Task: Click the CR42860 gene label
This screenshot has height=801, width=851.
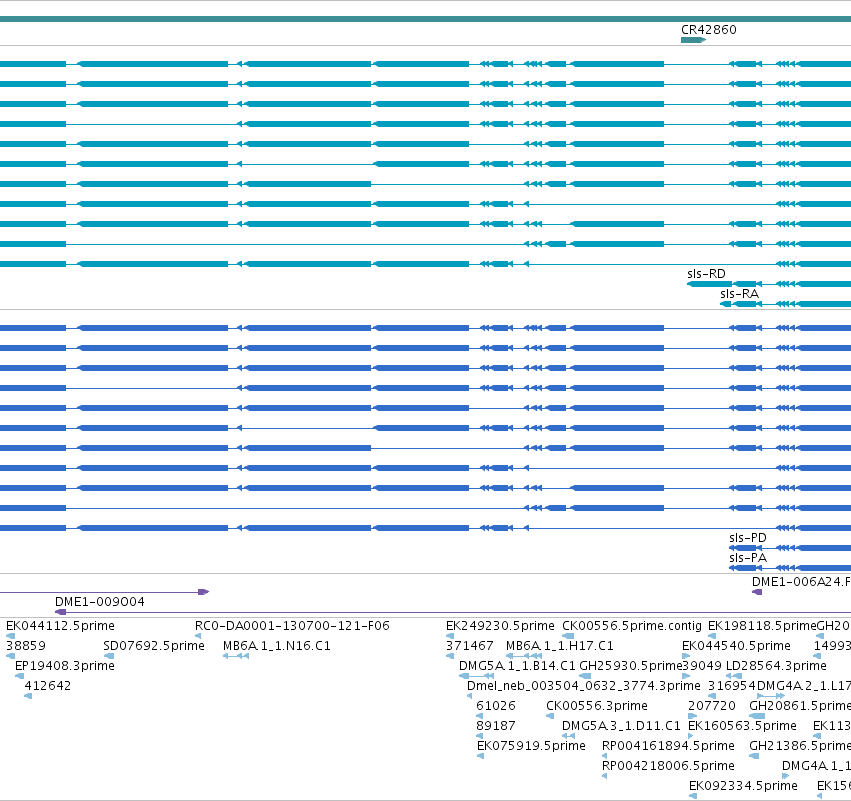Action: [709, 30]
